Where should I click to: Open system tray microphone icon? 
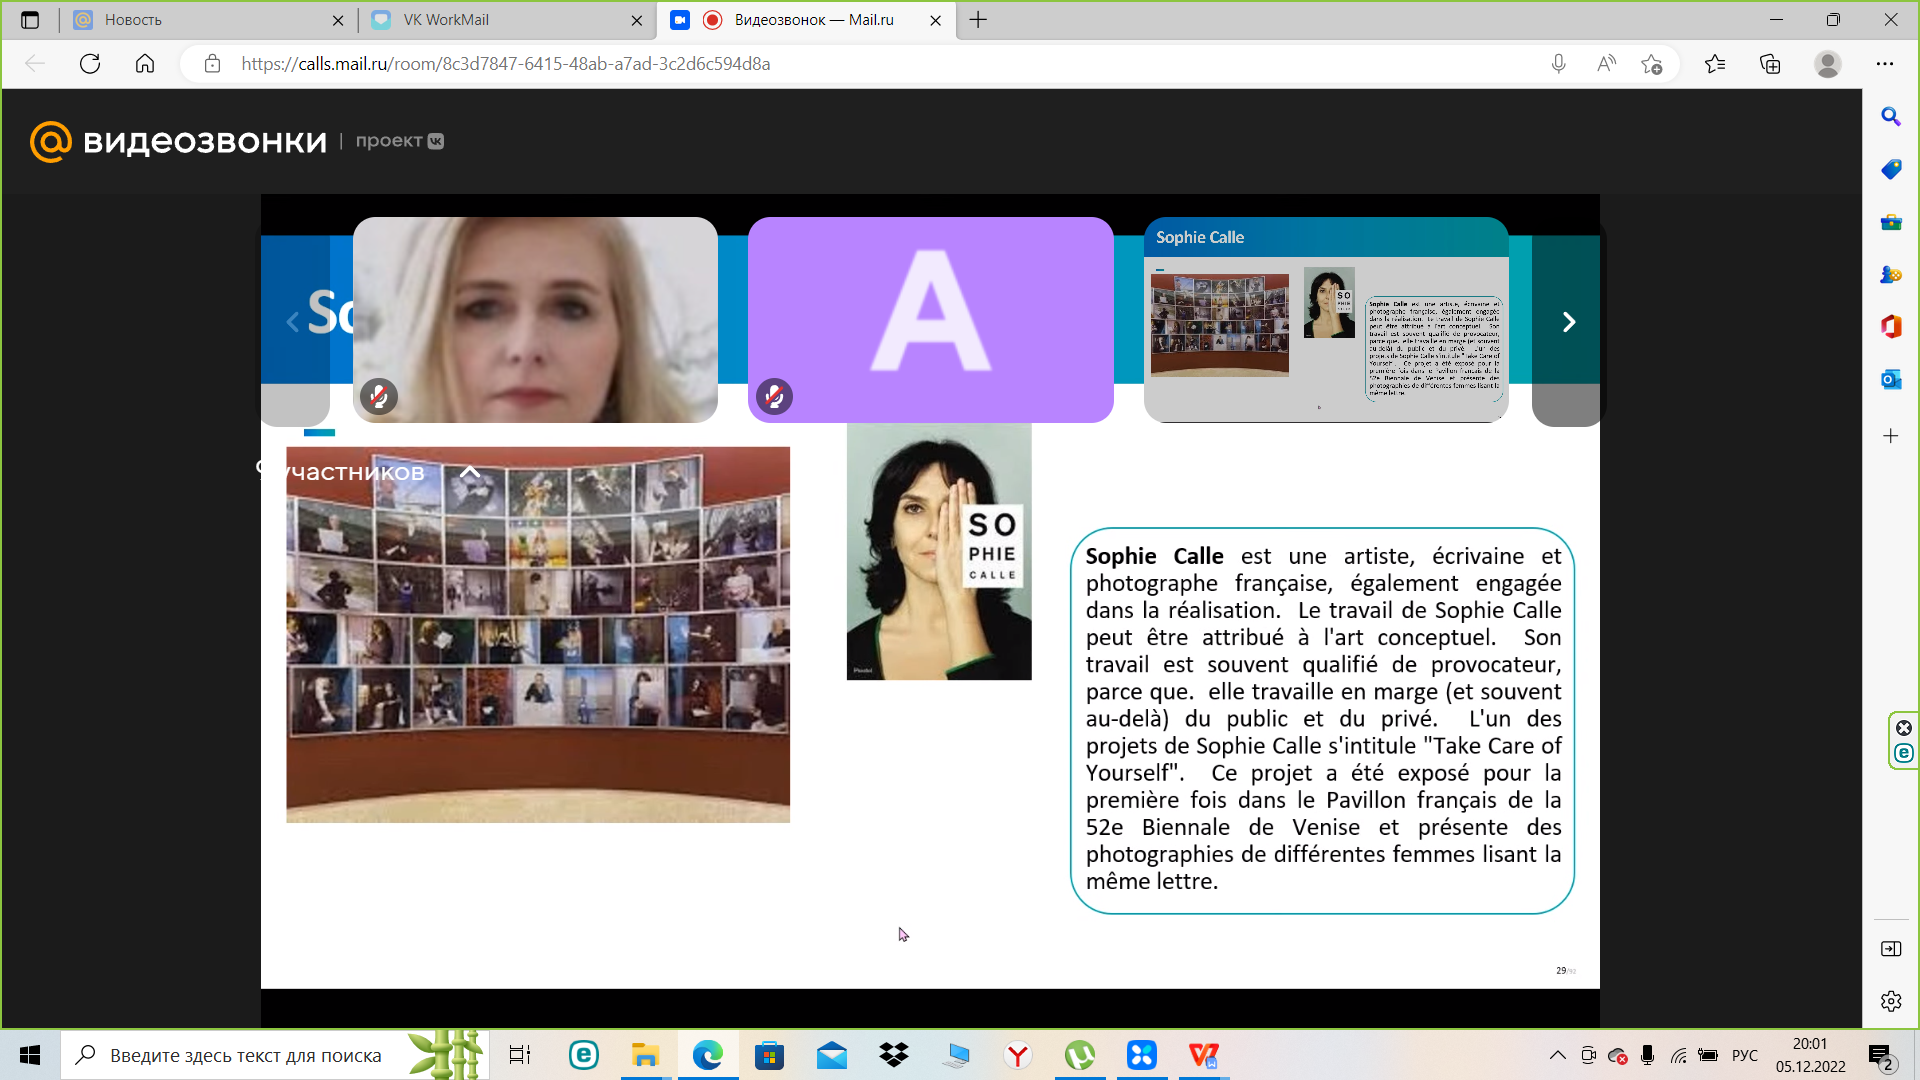point(1648,1055)
